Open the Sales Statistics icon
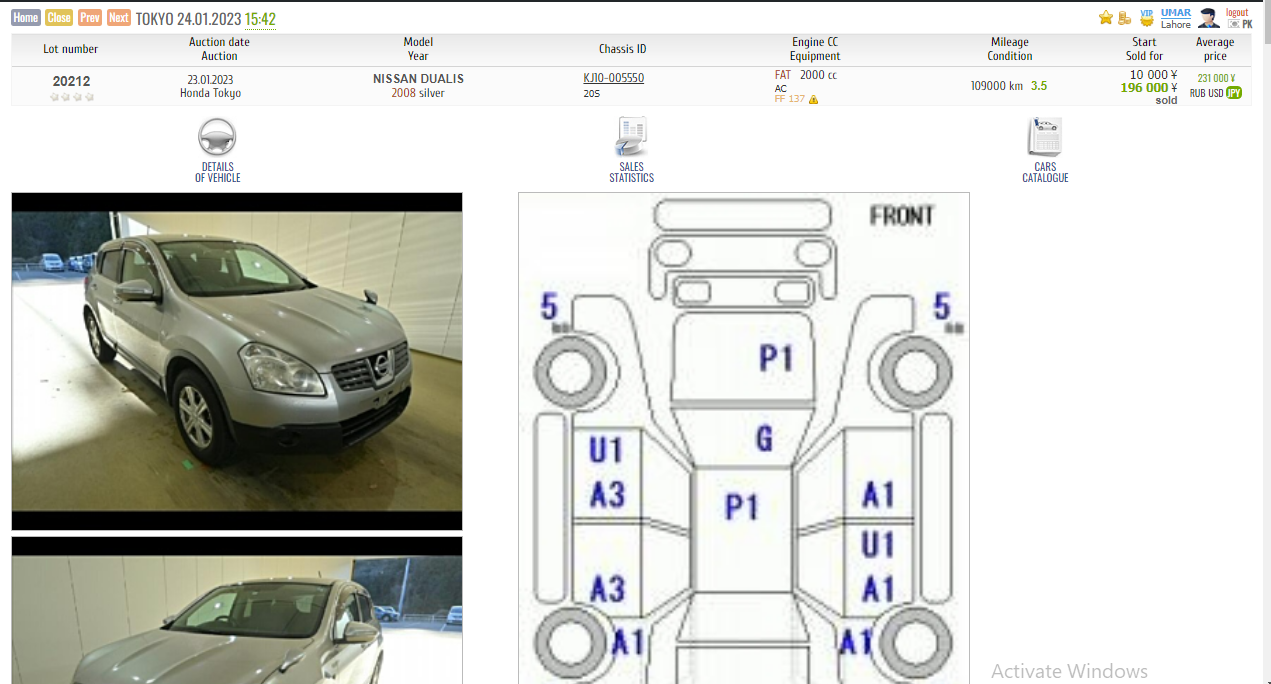 pyautogui.click(x=631, y=137)
